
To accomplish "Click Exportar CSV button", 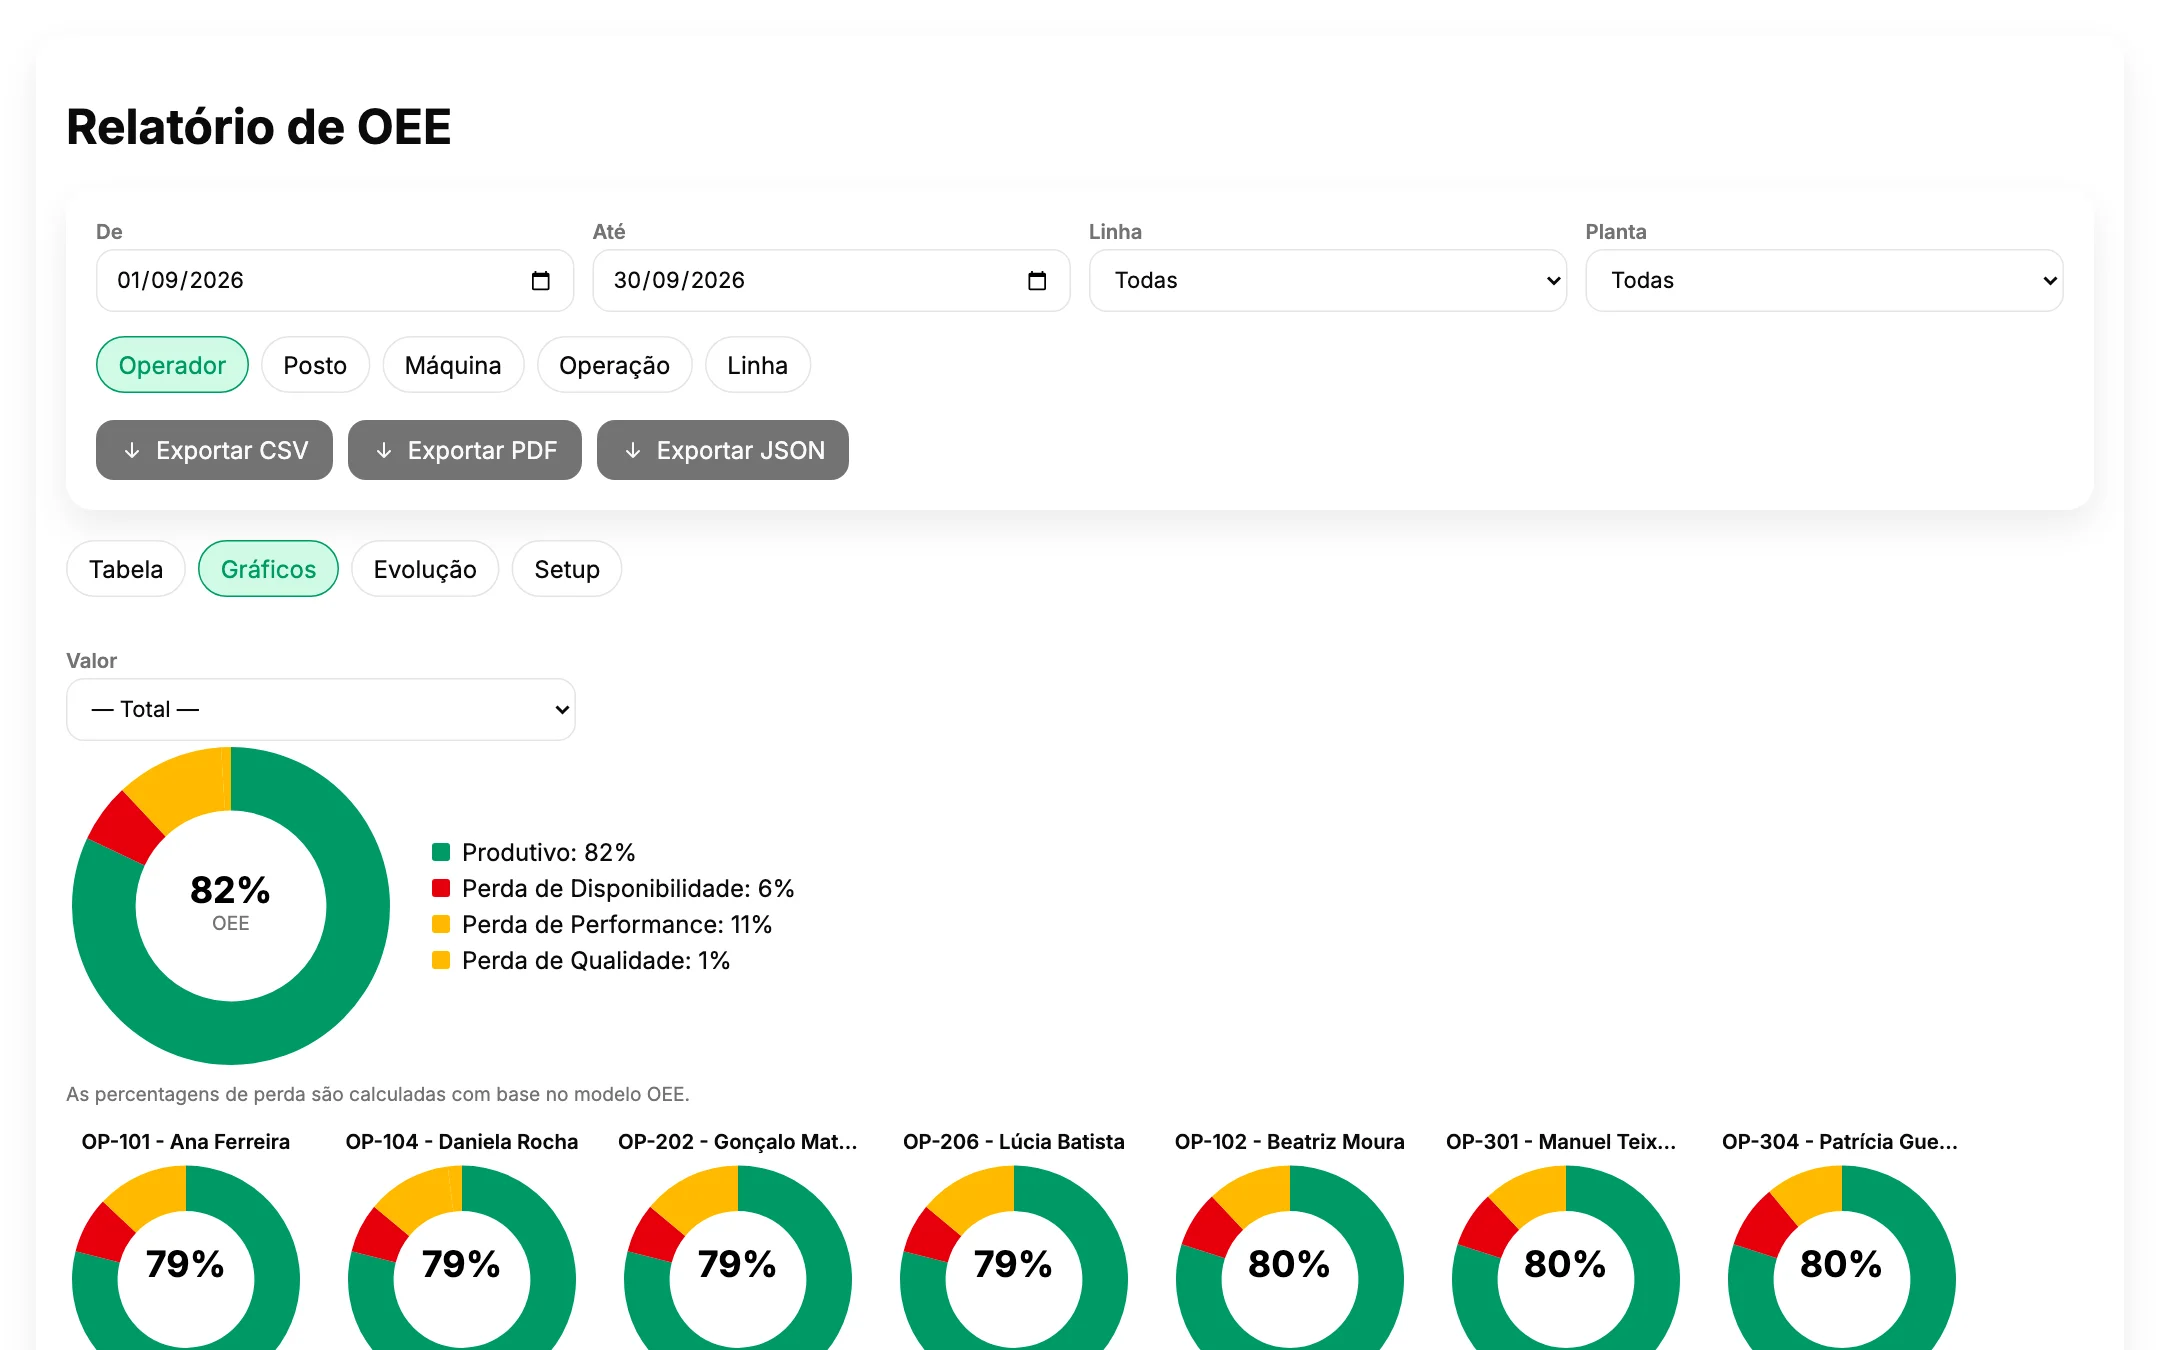I will coord(214,450).
